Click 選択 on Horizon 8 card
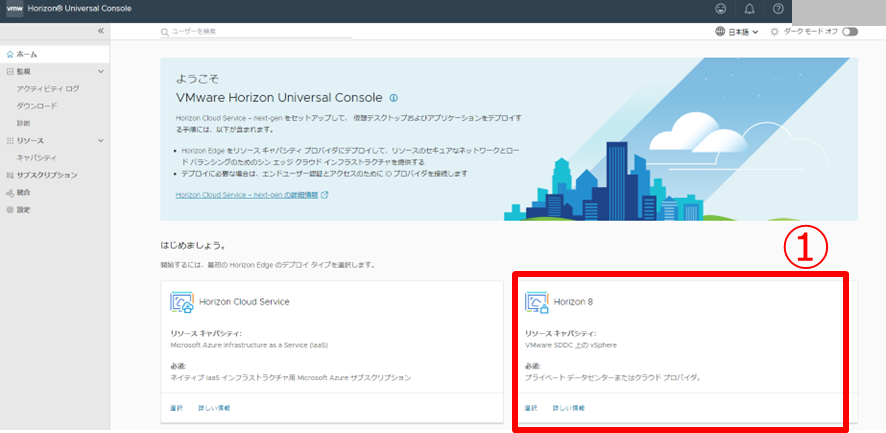 coord(531,408)
